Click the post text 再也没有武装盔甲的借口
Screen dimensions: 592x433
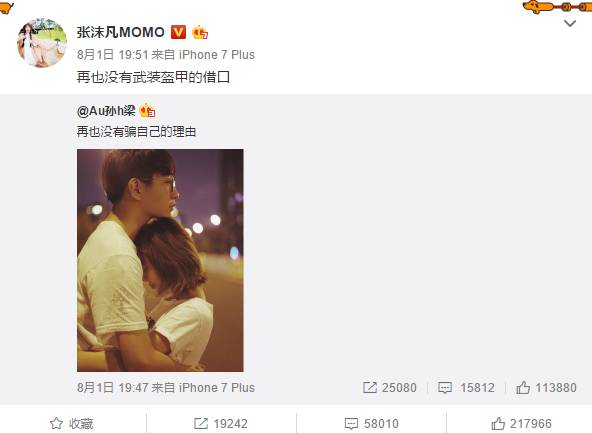153,77
